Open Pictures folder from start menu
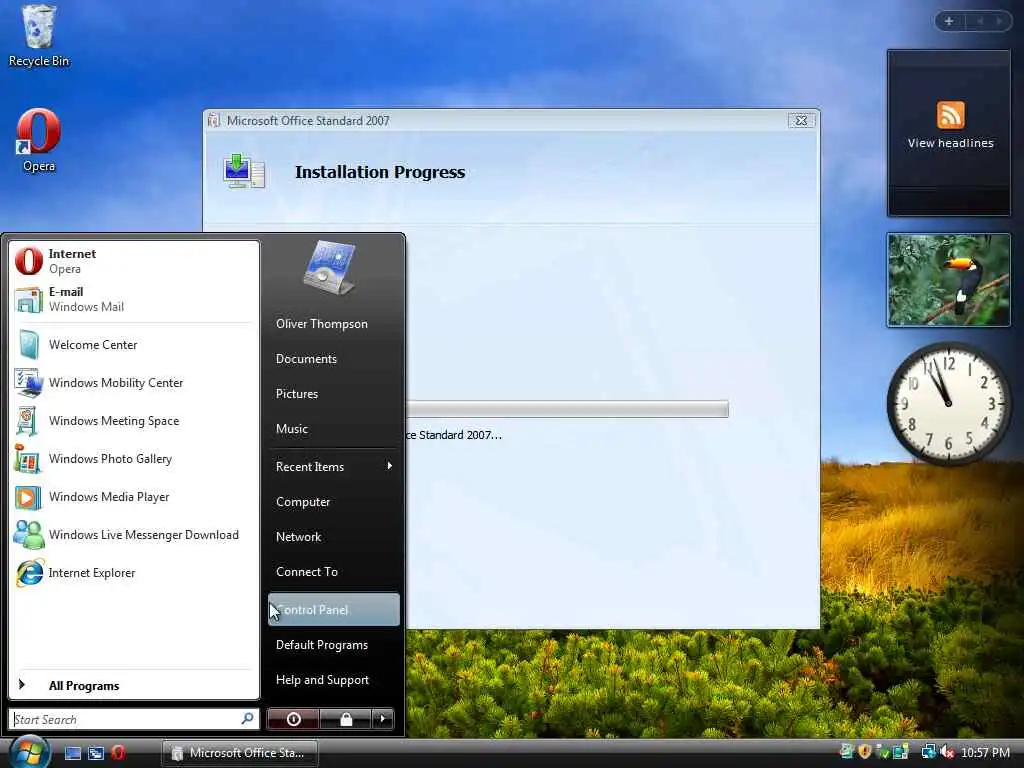This screenshot has width=1024, height=768. coord(333,394)
